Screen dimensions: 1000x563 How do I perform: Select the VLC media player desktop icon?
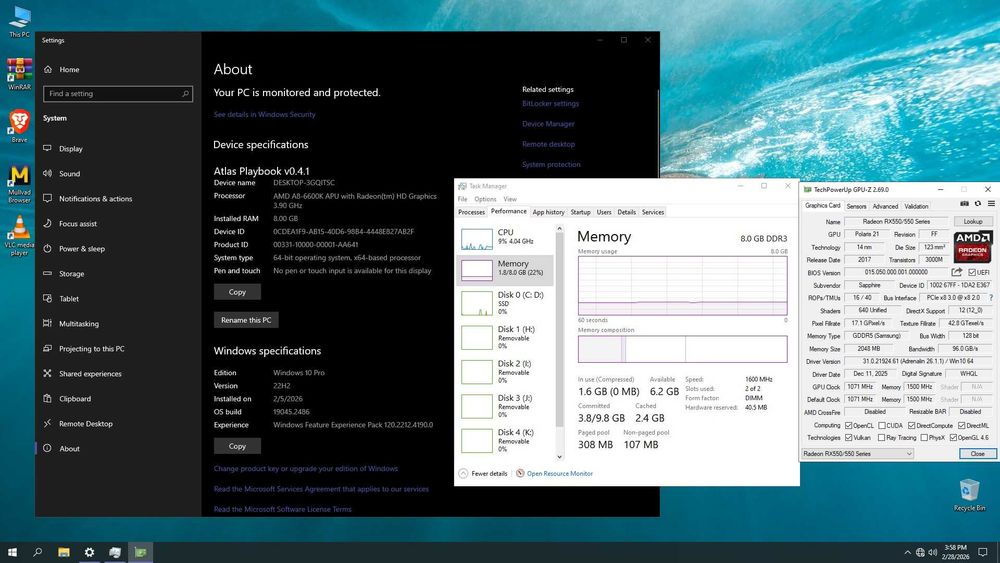(x=19, y=235)
